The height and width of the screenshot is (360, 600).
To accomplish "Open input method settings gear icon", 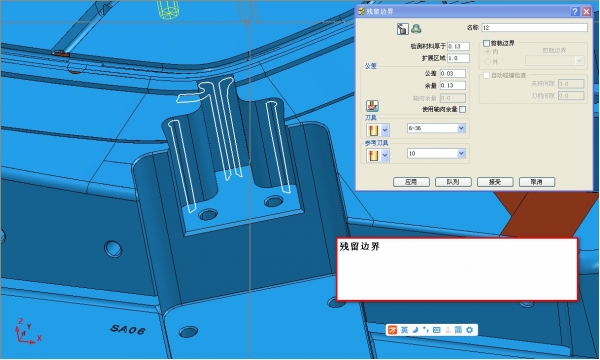I will [470, 330].
